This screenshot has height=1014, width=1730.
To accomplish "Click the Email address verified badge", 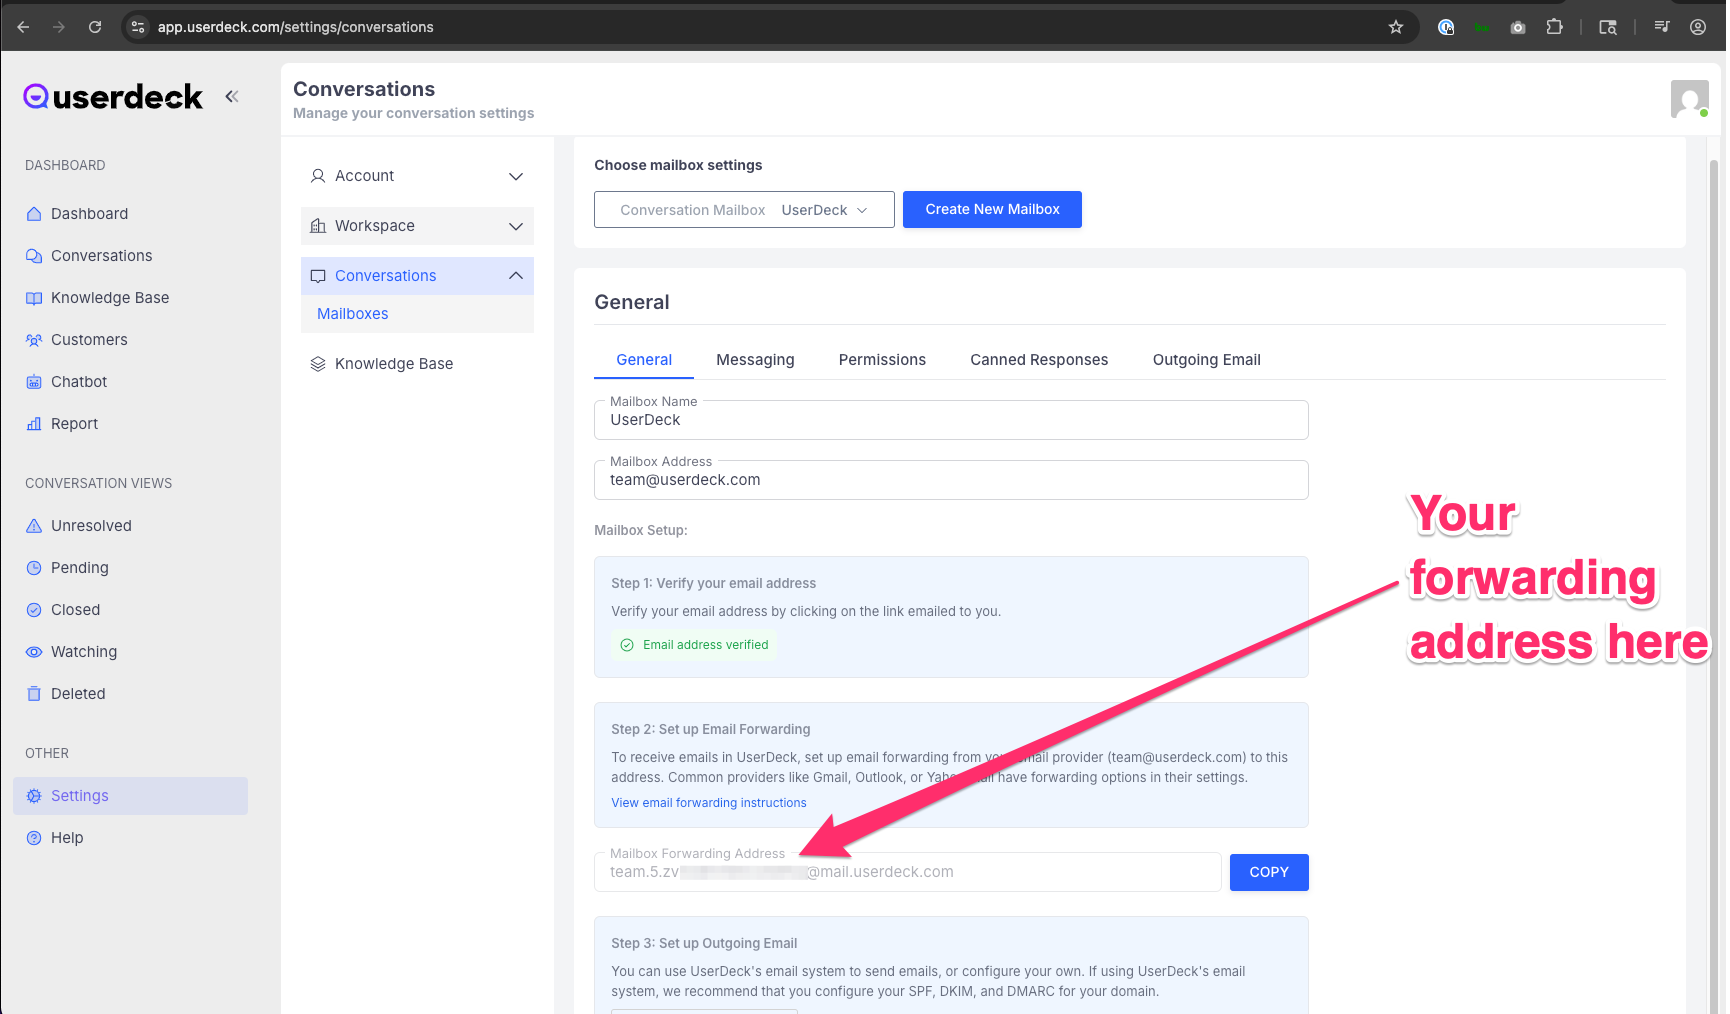I will click(694, 645).
